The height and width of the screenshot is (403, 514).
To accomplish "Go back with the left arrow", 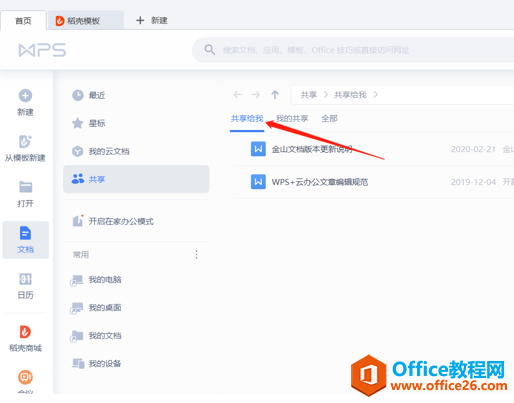I will tap(237, 95).
